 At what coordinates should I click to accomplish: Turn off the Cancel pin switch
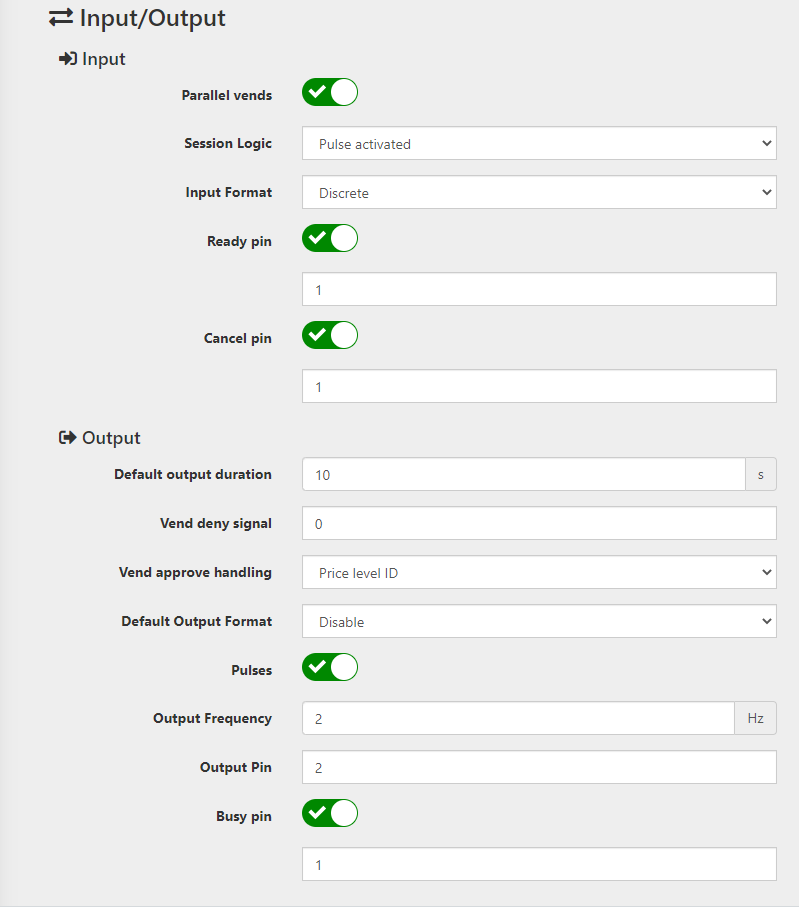click(330, 335)
